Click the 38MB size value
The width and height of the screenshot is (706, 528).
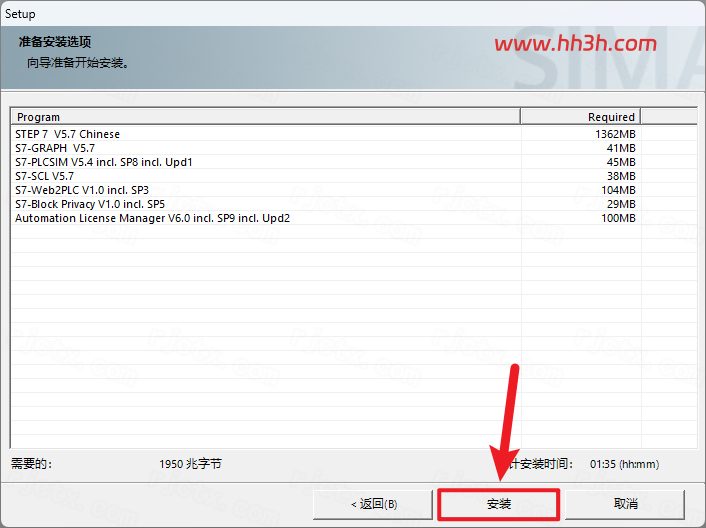pyautogui.click(x=621, y=176)
